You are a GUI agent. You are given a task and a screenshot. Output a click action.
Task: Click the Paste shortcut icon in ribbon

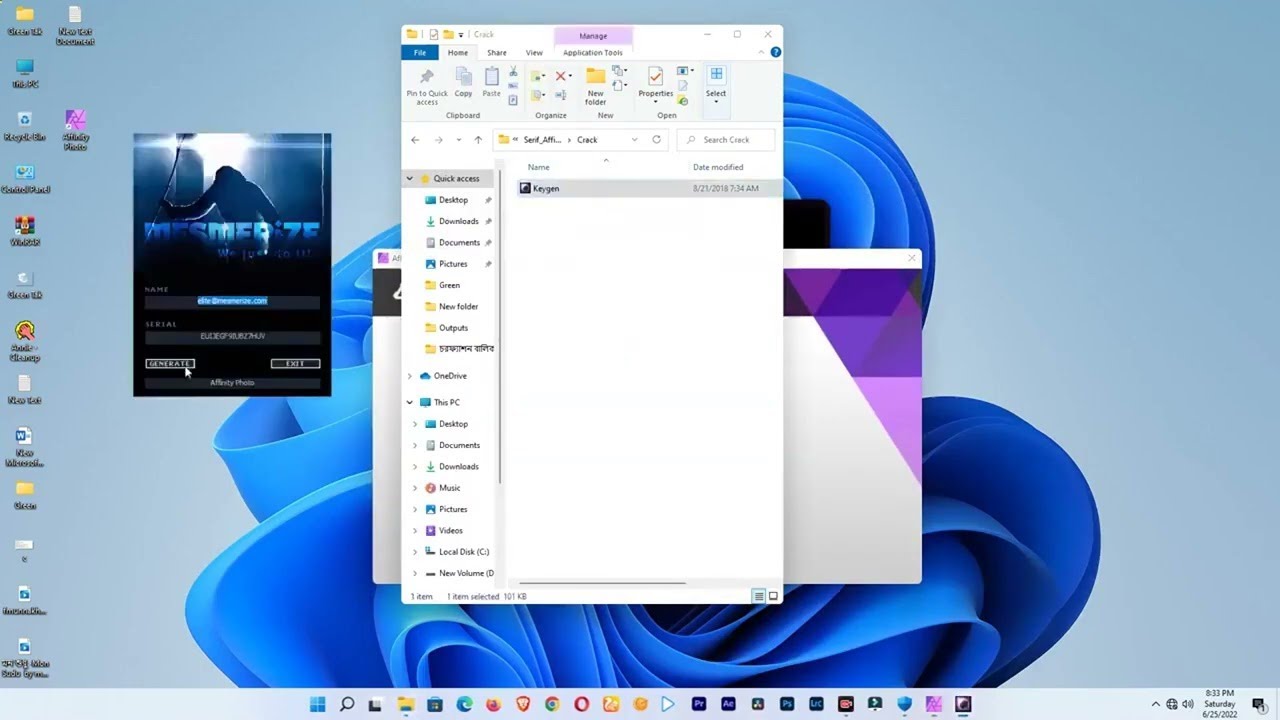click(x=513, y=100)
